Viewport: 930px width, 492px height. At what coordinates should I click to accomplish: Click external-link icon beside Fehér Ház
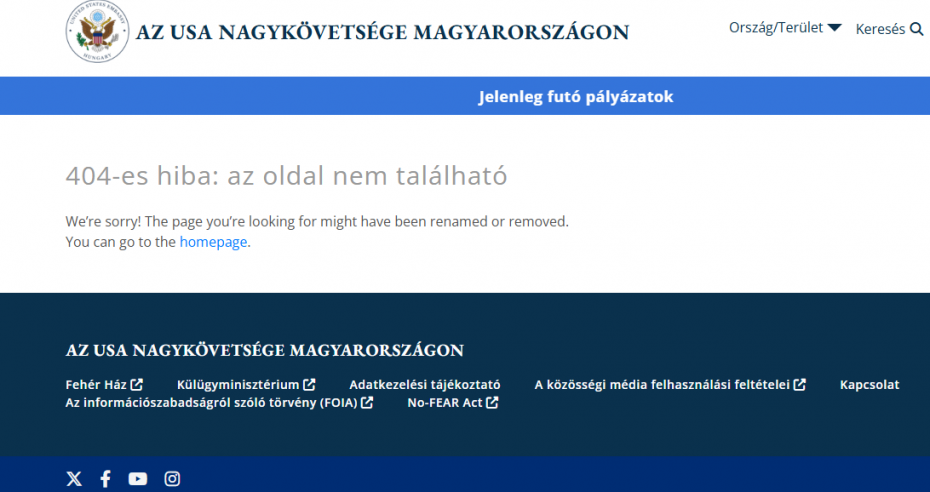tap(137, 384)
